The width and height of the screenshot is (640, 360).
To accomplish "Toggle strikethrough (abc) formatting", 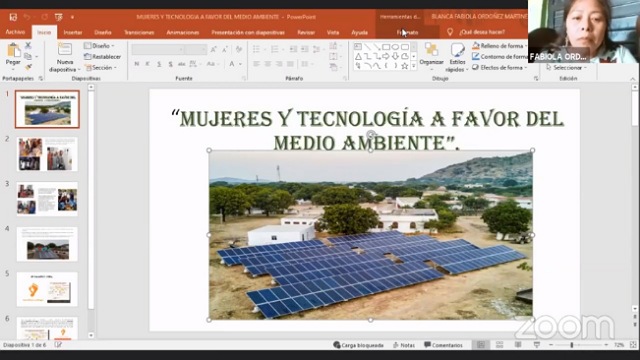I will (182, 64).
